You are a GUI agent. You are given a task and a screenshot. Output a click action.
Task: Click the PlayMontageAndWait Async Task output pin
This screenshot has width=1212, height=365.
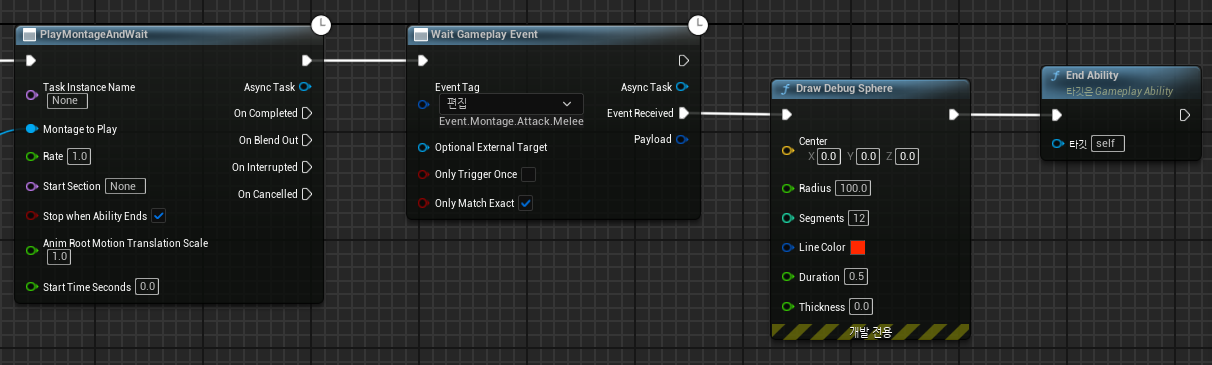tap(306, 87)
